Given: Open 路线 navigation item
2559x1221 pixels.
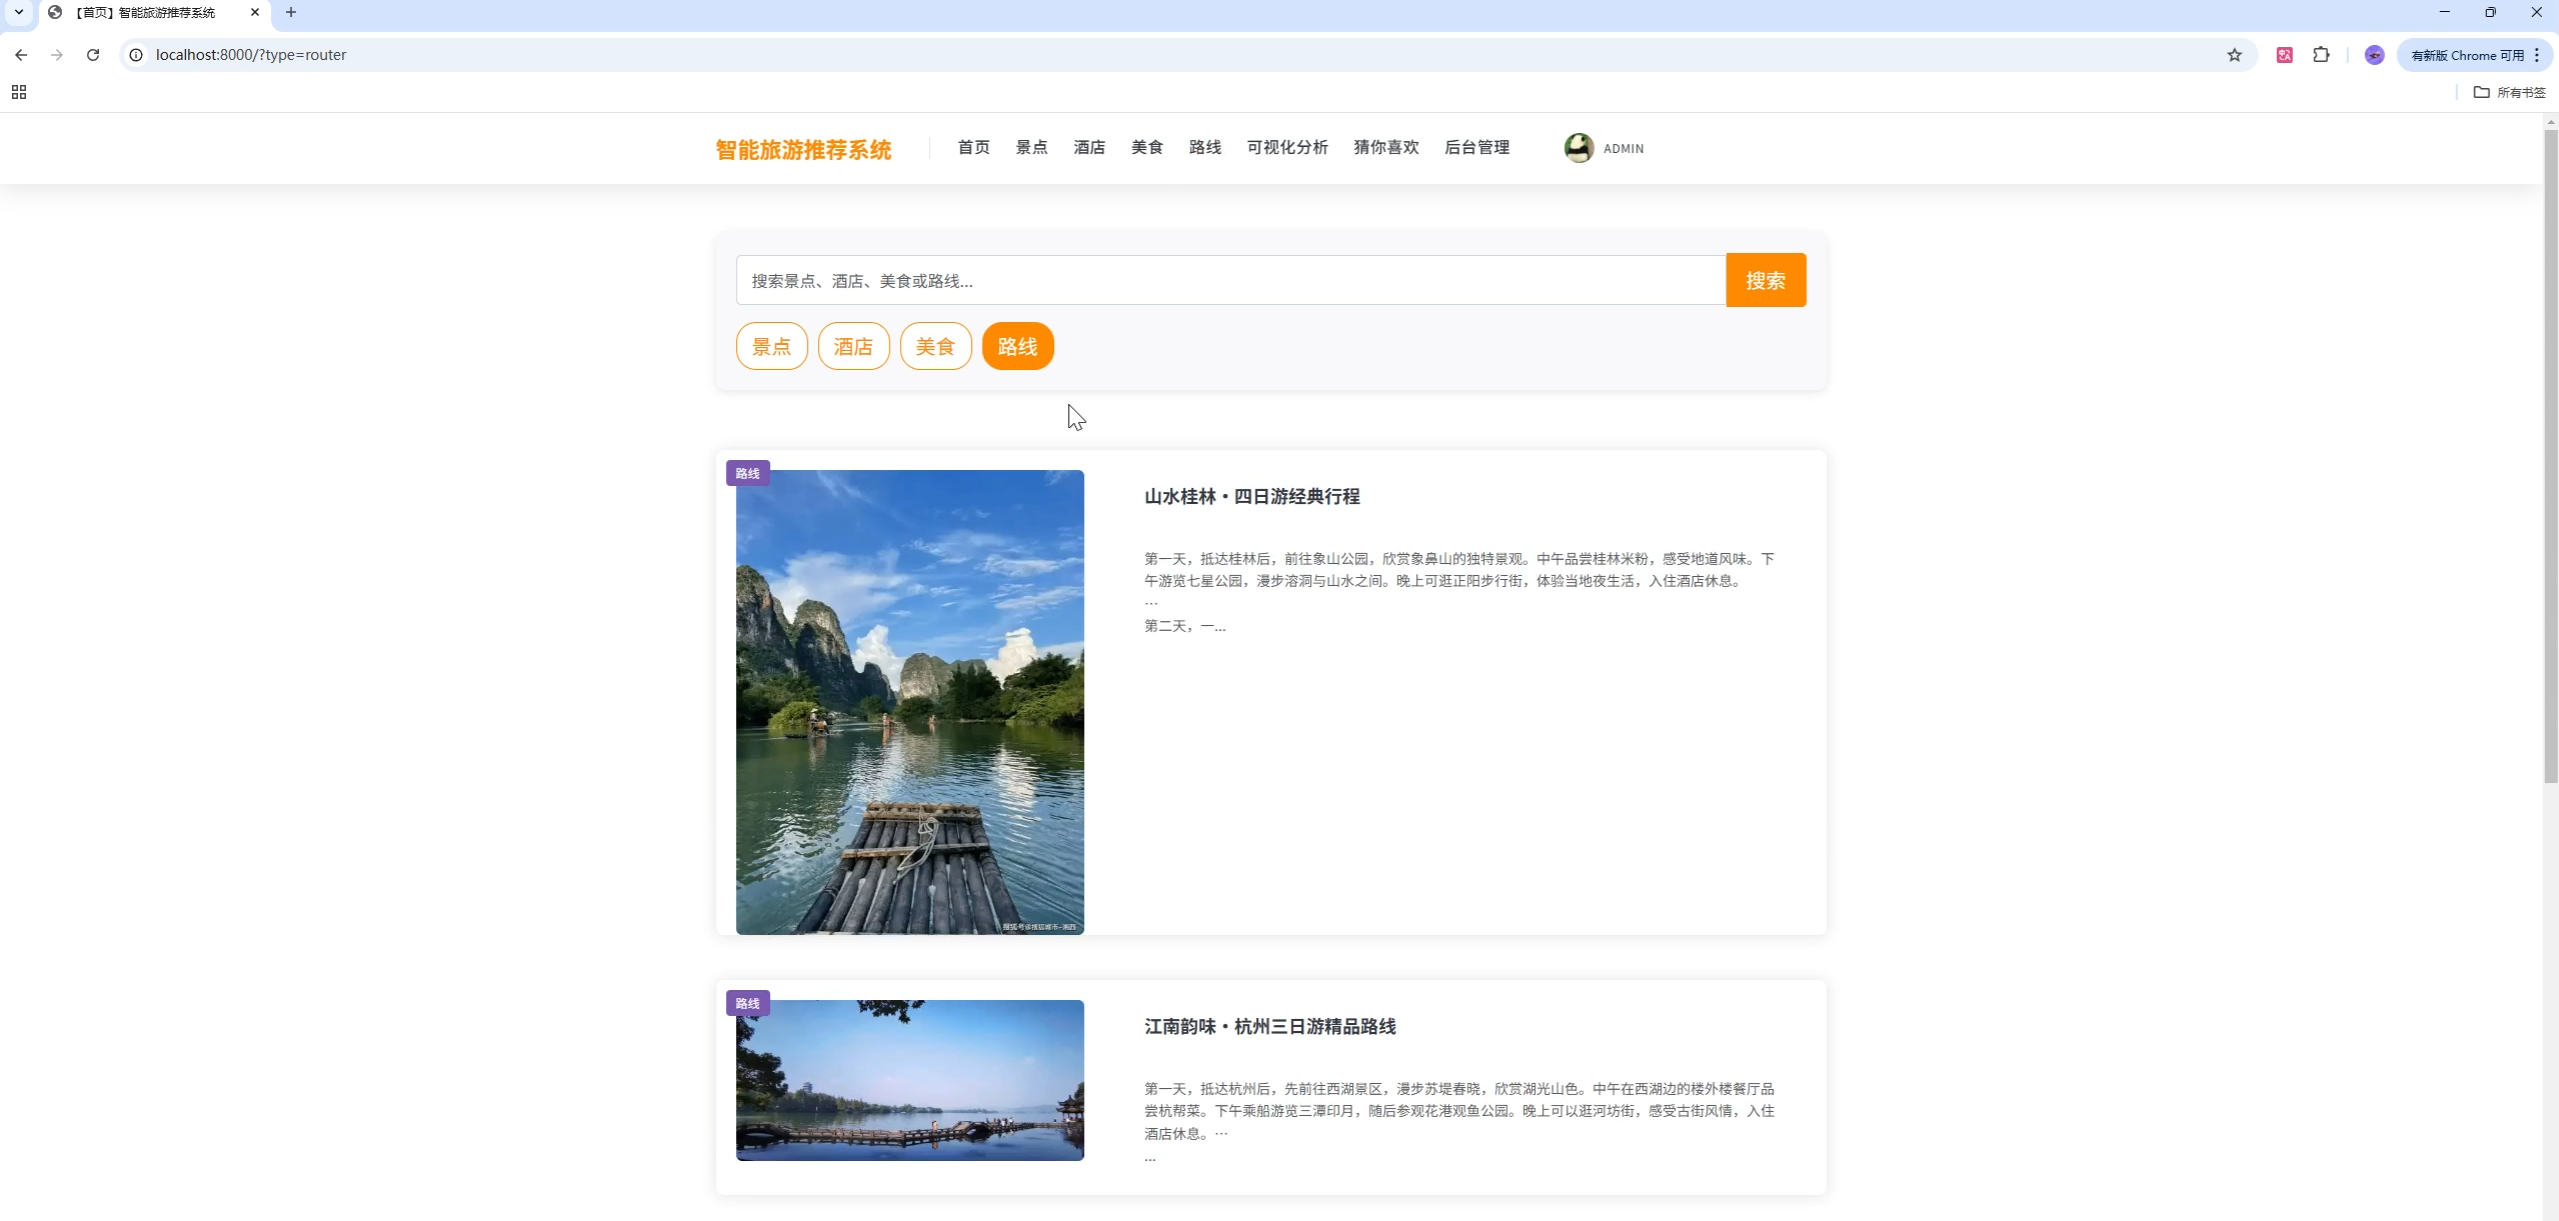Looking at the screenshot, I should (x=1205, y=147).
